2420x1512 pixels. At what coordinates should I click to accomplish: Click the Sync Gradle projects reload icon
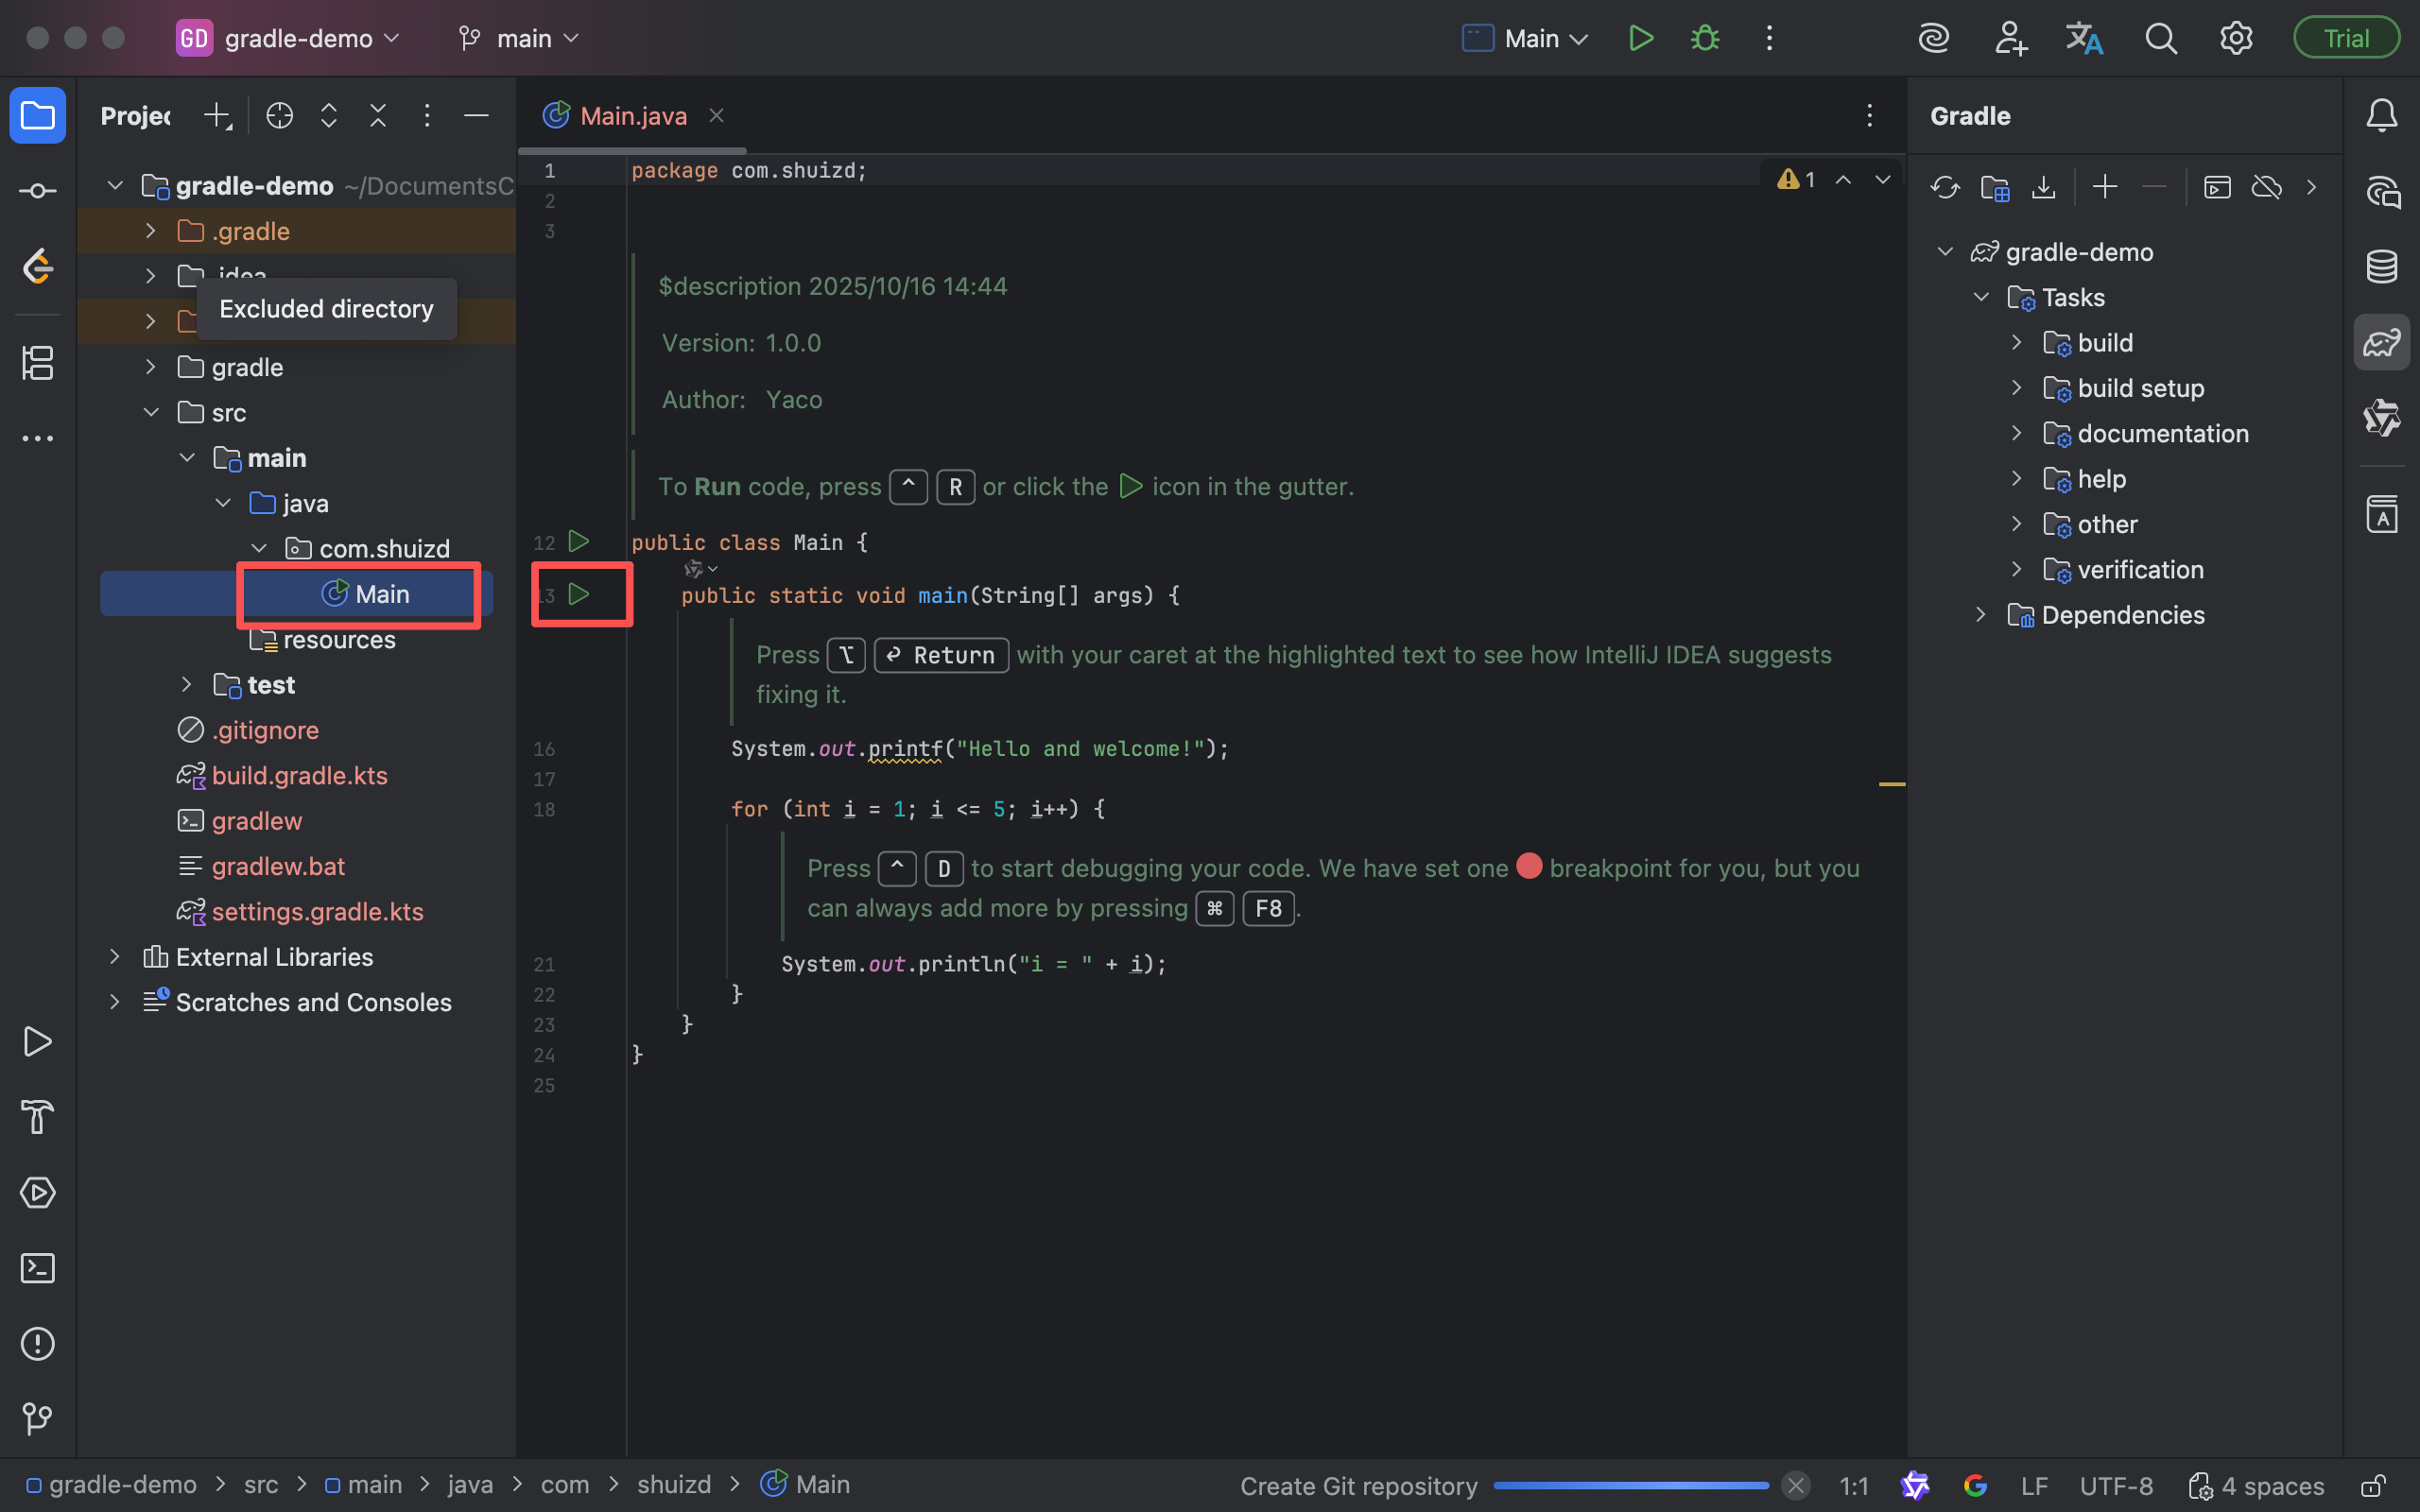point(1945,187)
